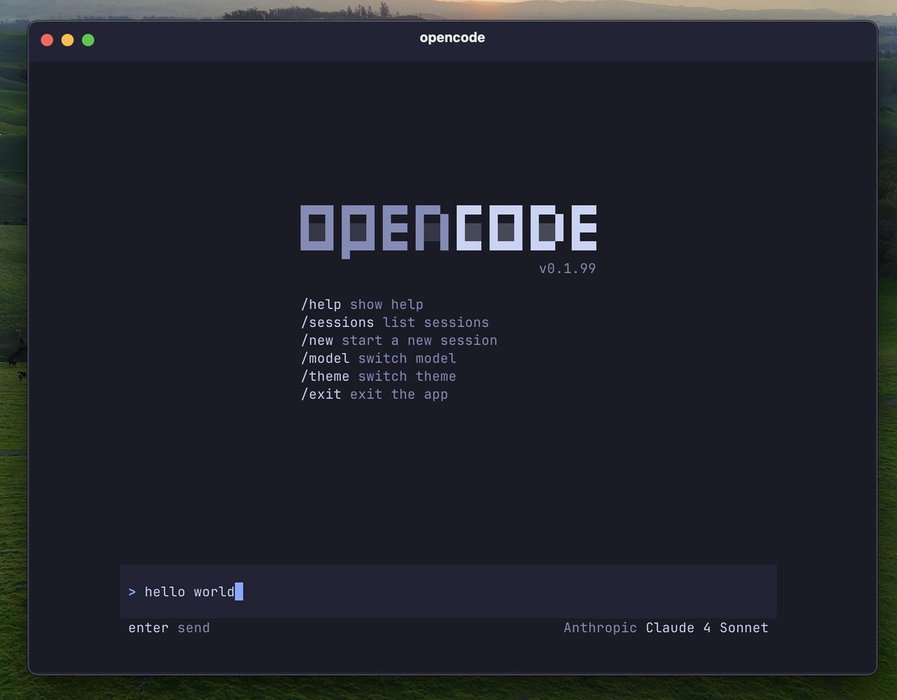Close the window with the red button

[46, 40]
